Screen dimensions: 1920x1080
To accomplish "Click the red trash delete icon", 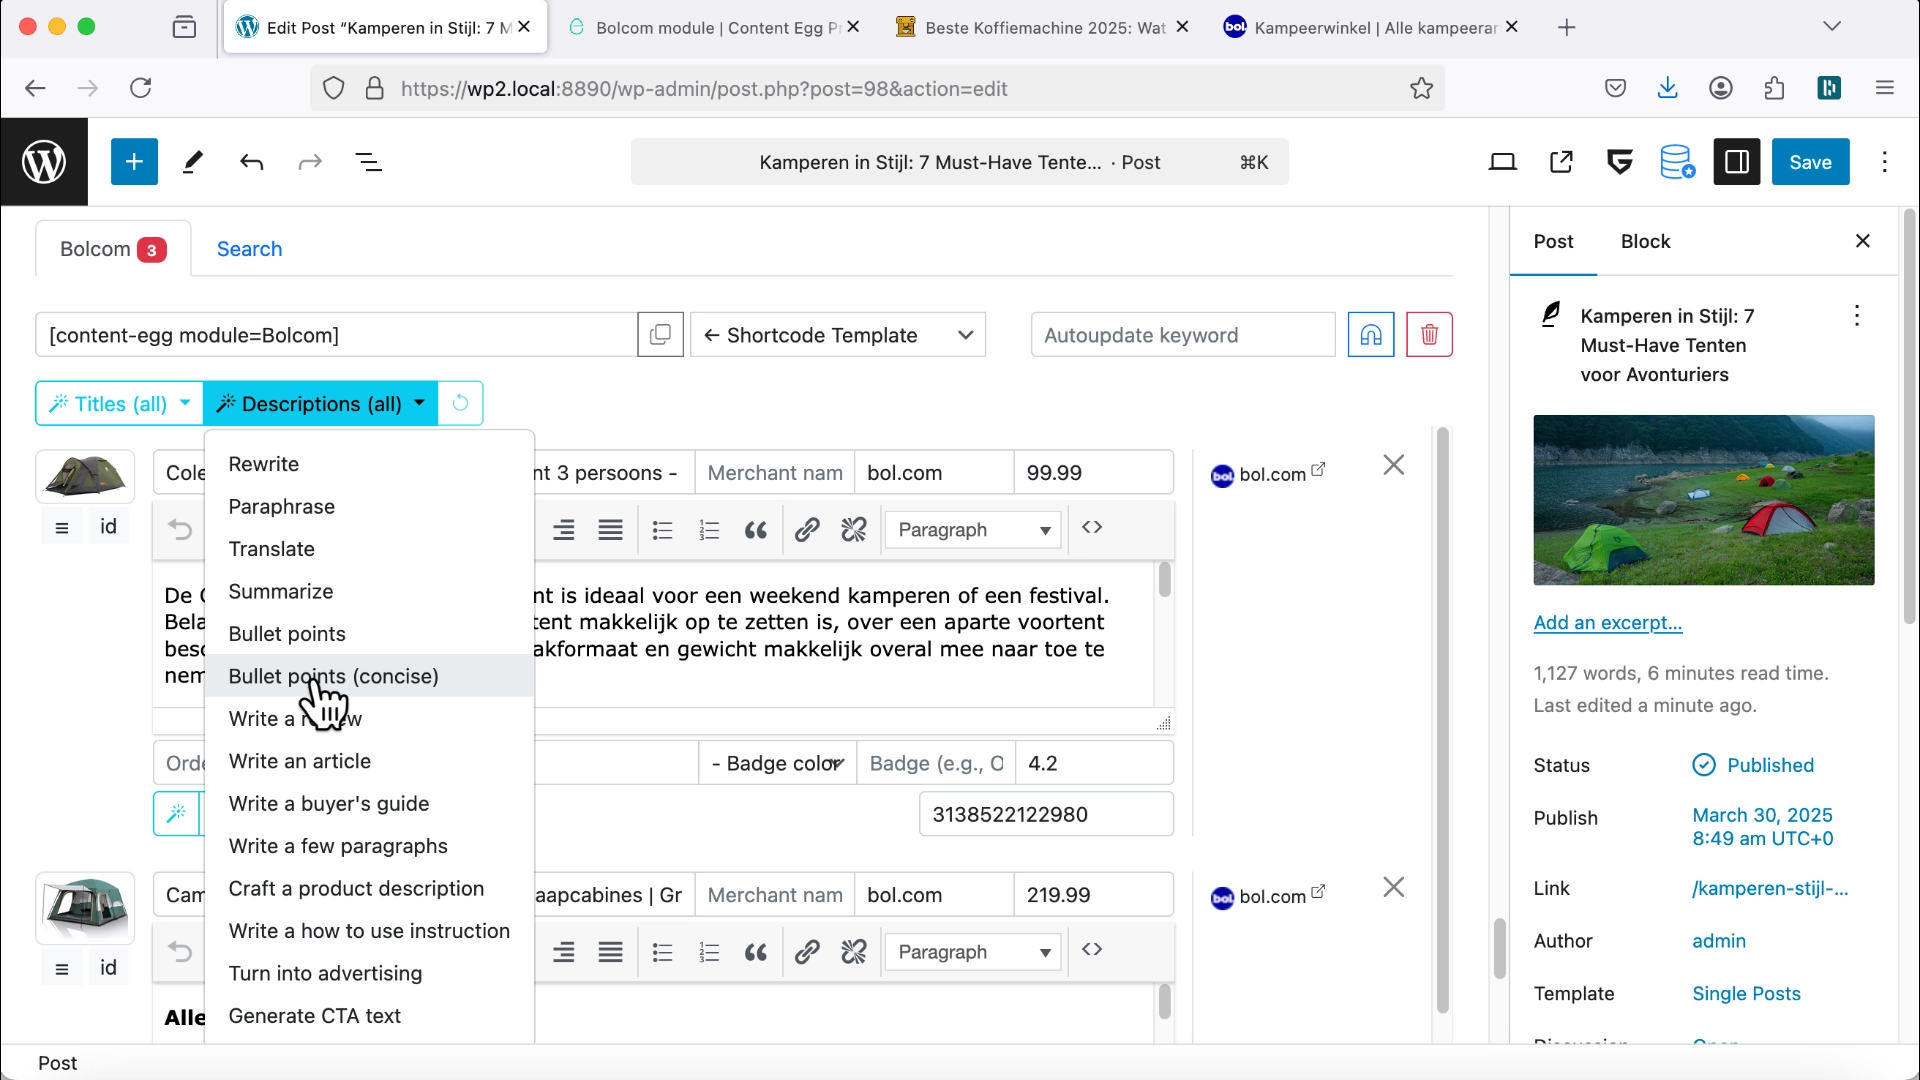I will click(x=1429, y=335).
